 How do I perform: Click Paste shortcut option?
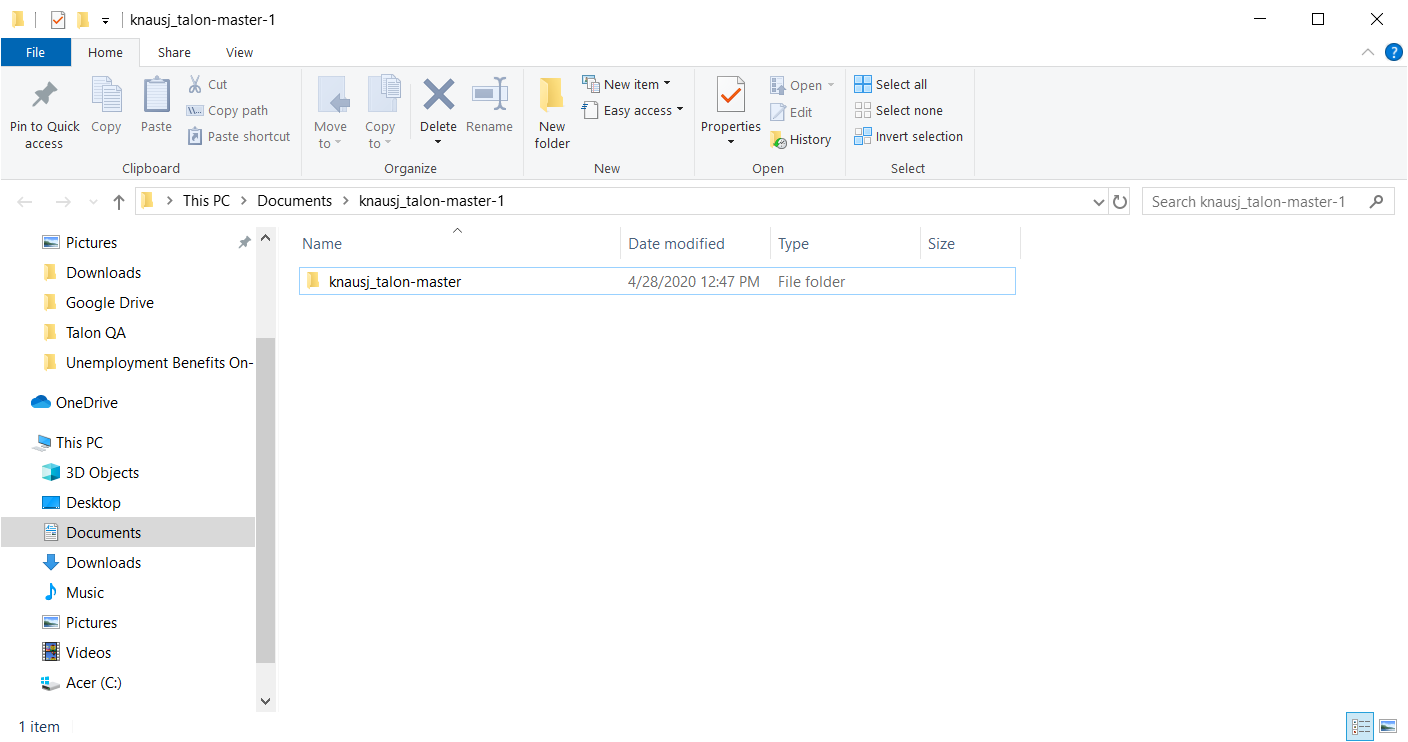(x=239, y=137)
